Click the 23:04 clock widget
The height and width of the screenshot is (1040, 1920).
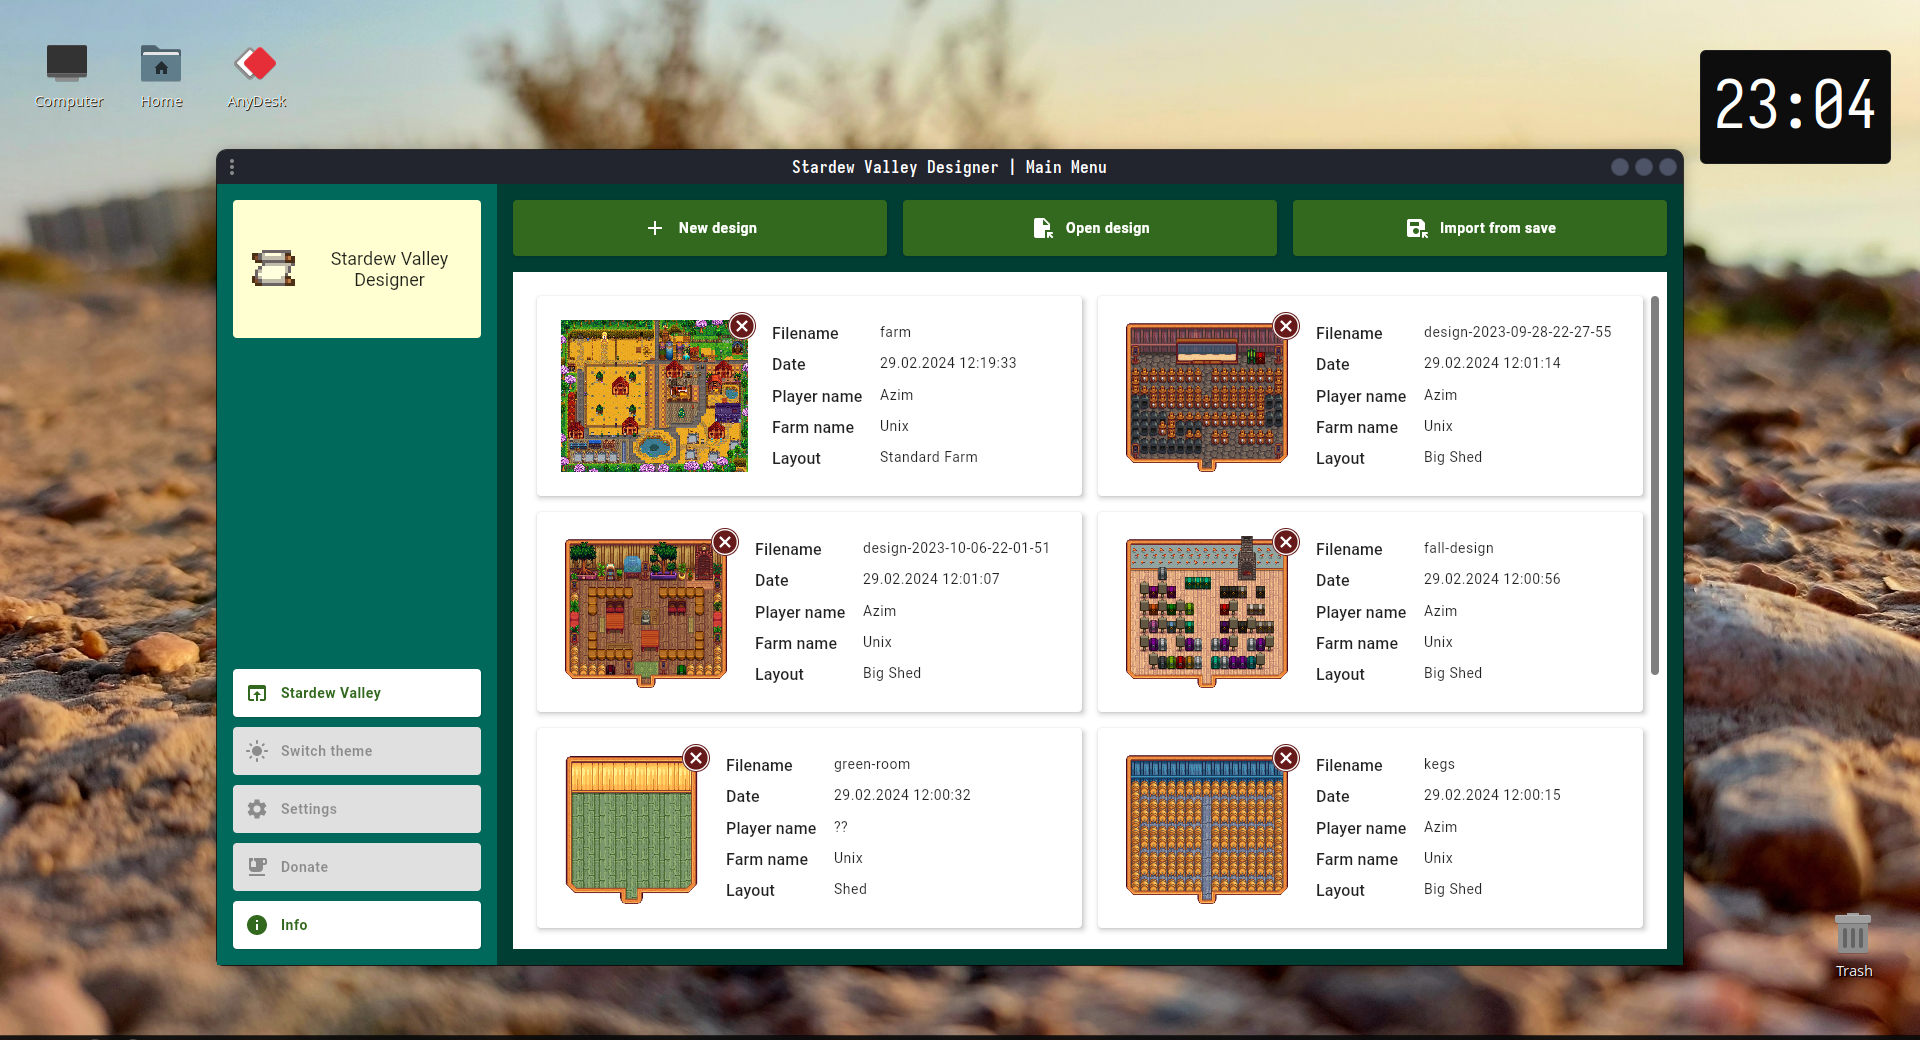1795,107
